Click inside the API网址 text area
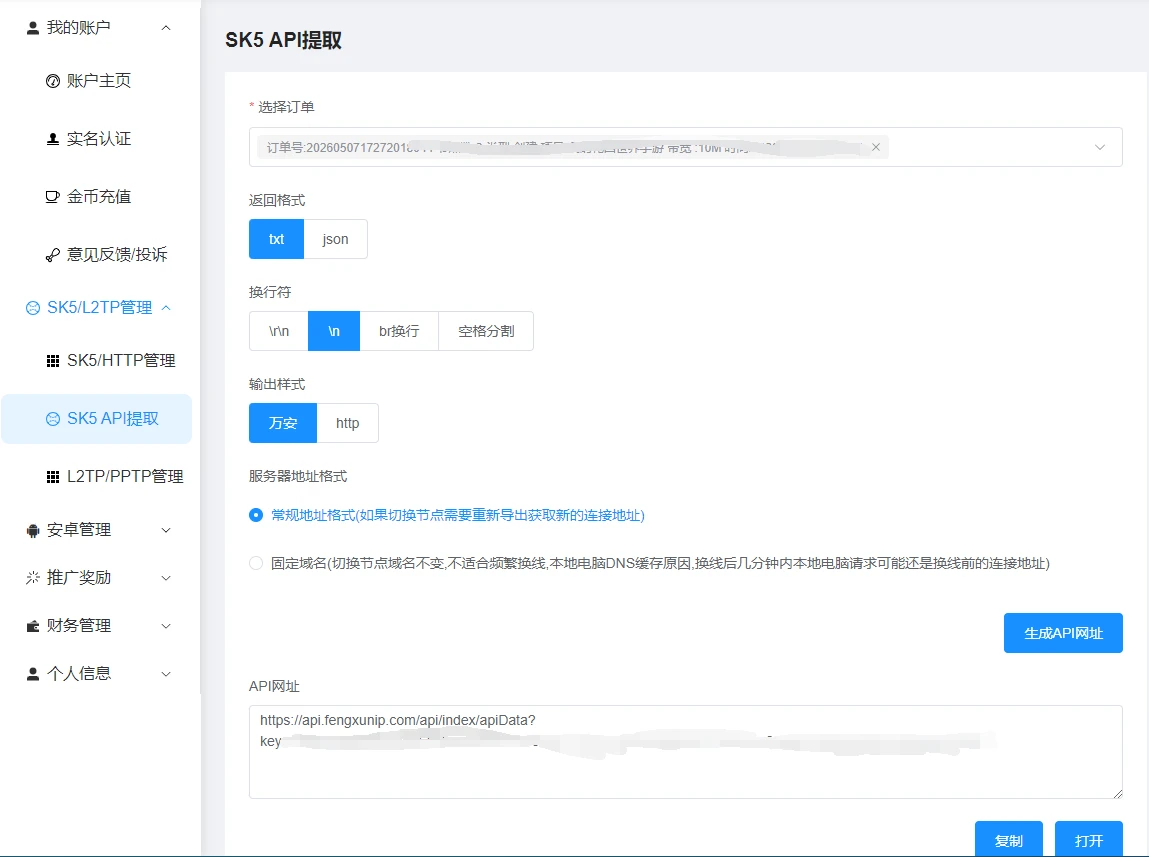 point(686,752)
